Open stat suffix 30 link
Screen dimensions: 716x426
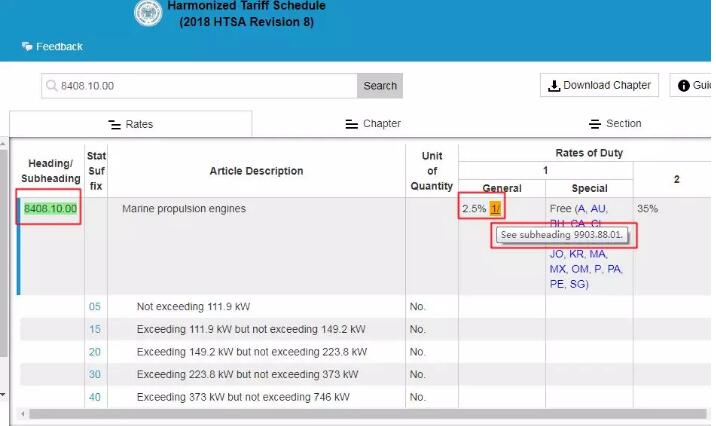(x=94, y=375)
